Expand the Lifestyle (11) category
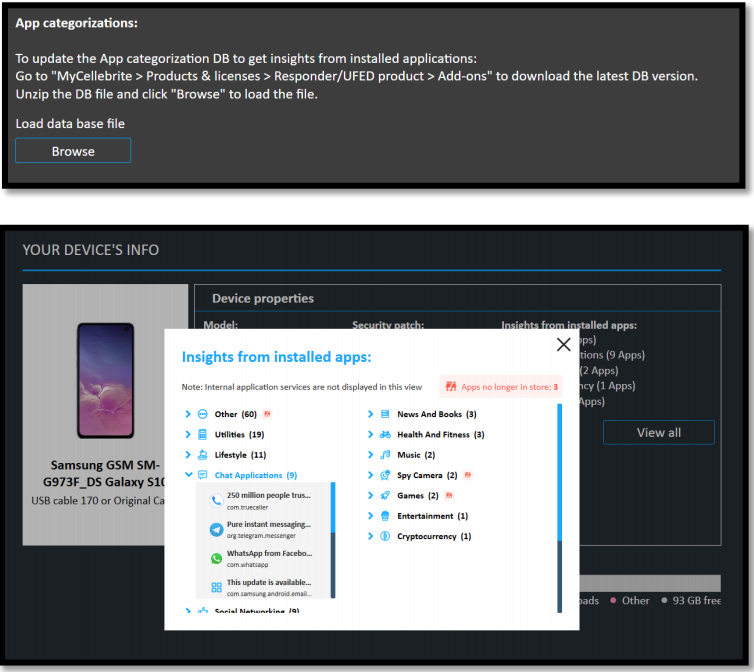The image size is (754, 672). click(x=188, y=455)
